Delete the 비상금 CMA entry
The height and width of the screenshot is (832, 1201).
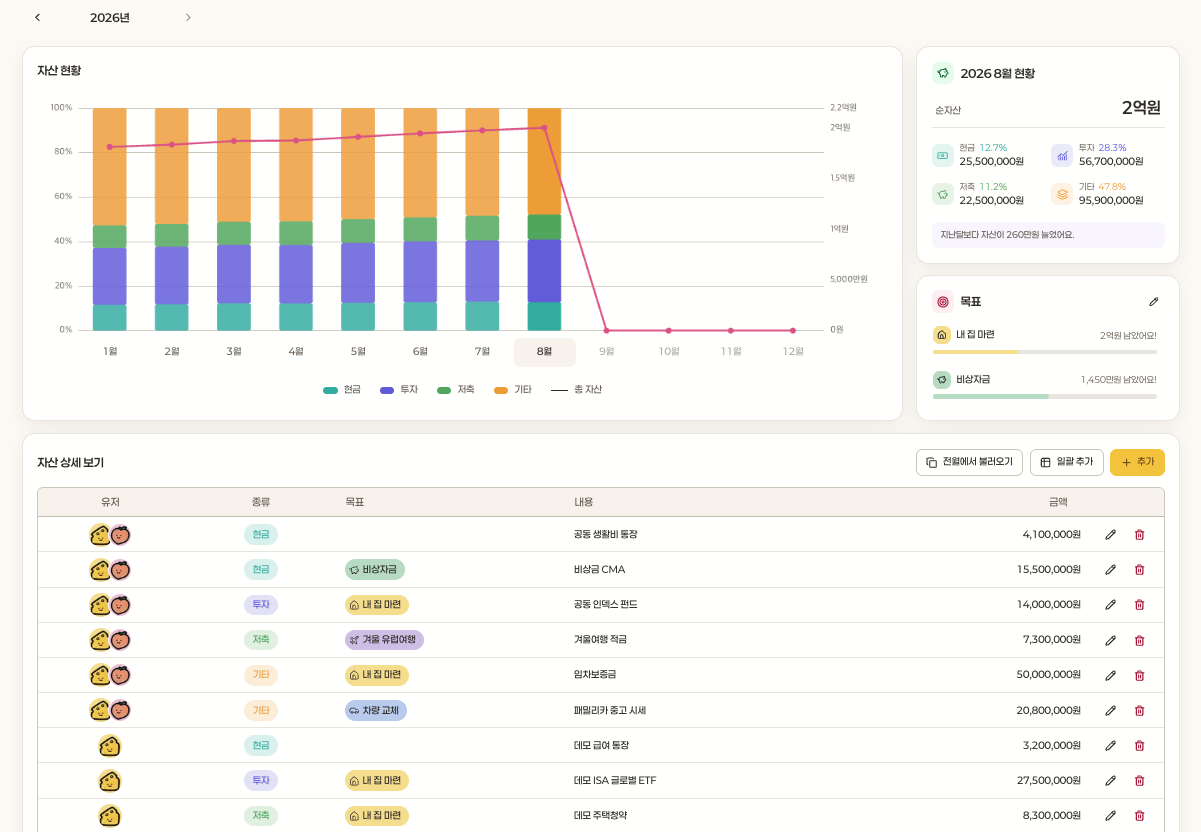pos(1139,570)
